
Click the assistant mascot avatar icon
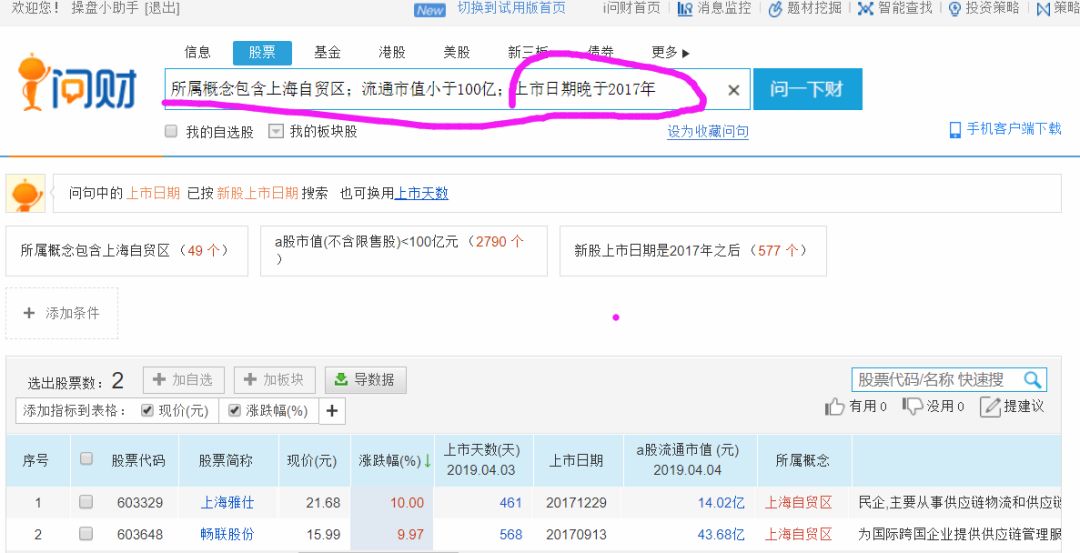(x=25, y=194)
